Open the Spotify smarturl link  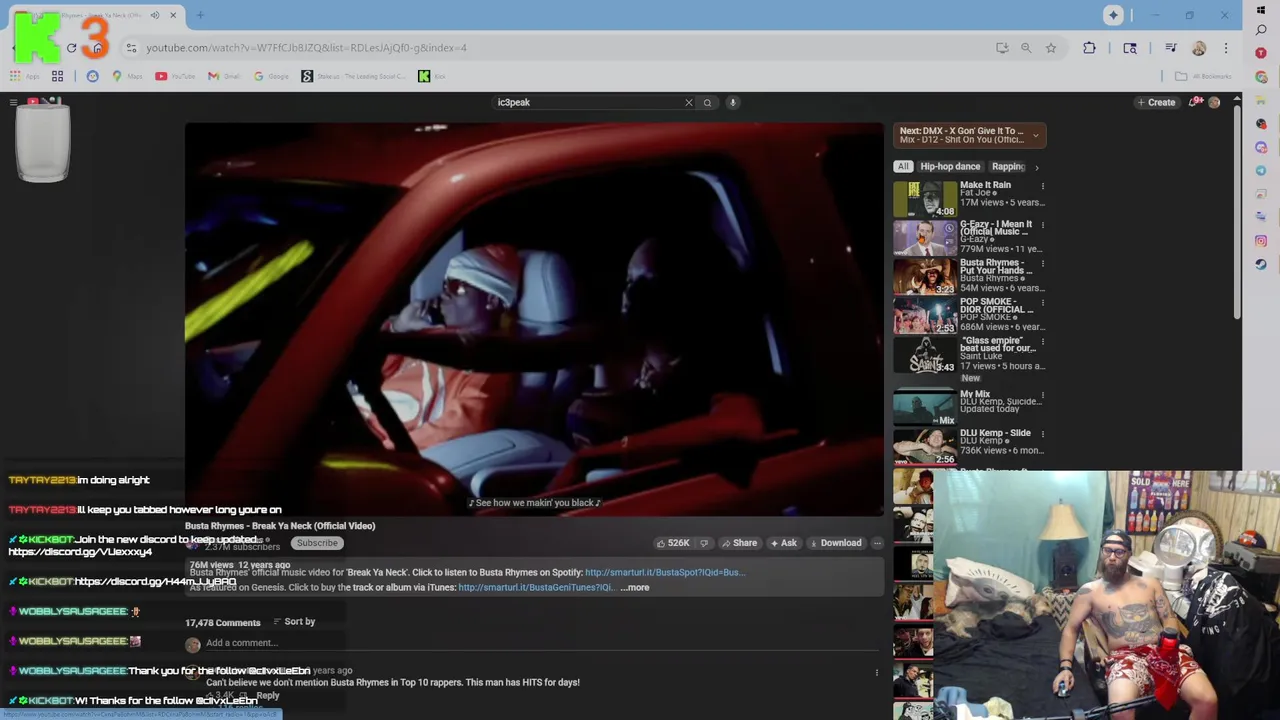(x=664, y=573)
